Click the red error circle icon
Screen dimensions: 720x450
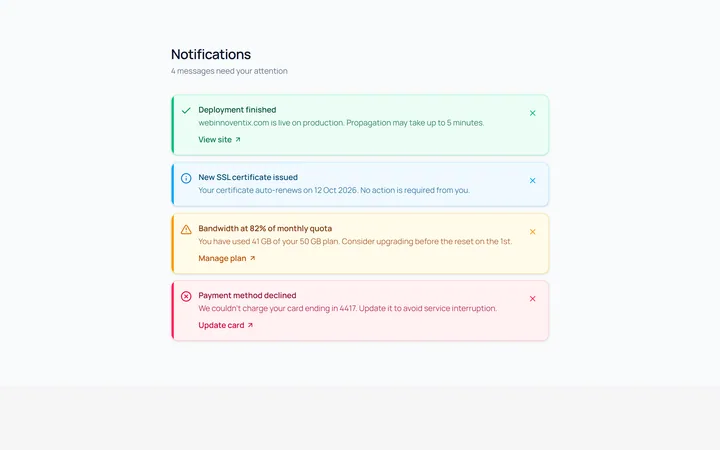click(x=186, y=296)
